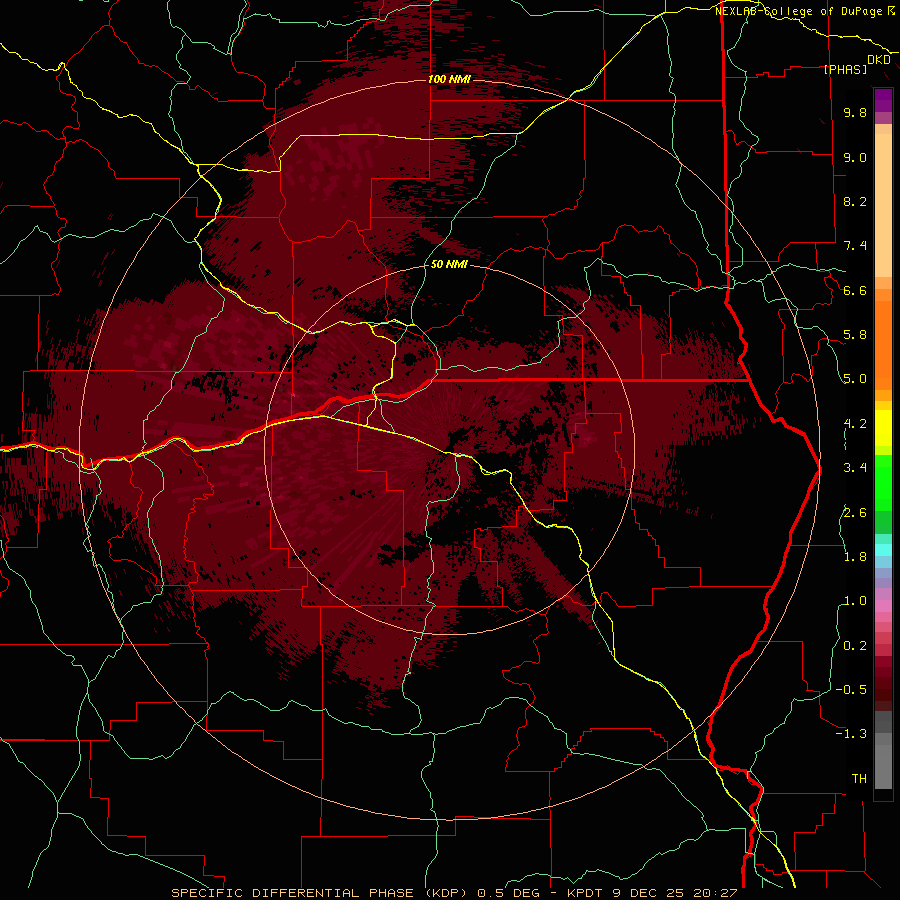Pick the peach segment of the color bar
The image size is (900, 900).
[x=883, y=204]
